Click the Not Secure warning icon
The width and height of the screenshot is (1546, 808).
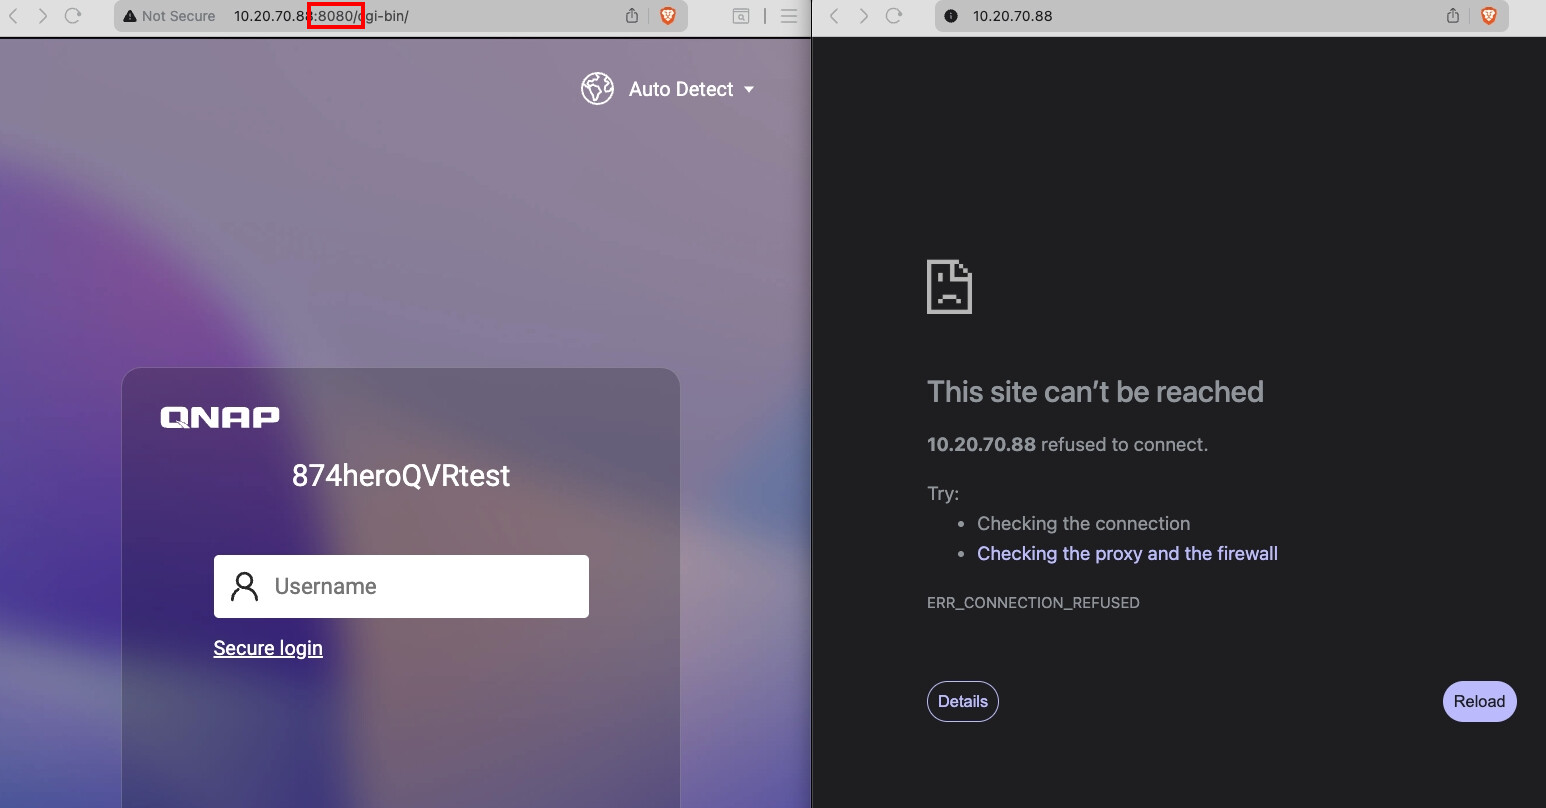click(130, 16)
